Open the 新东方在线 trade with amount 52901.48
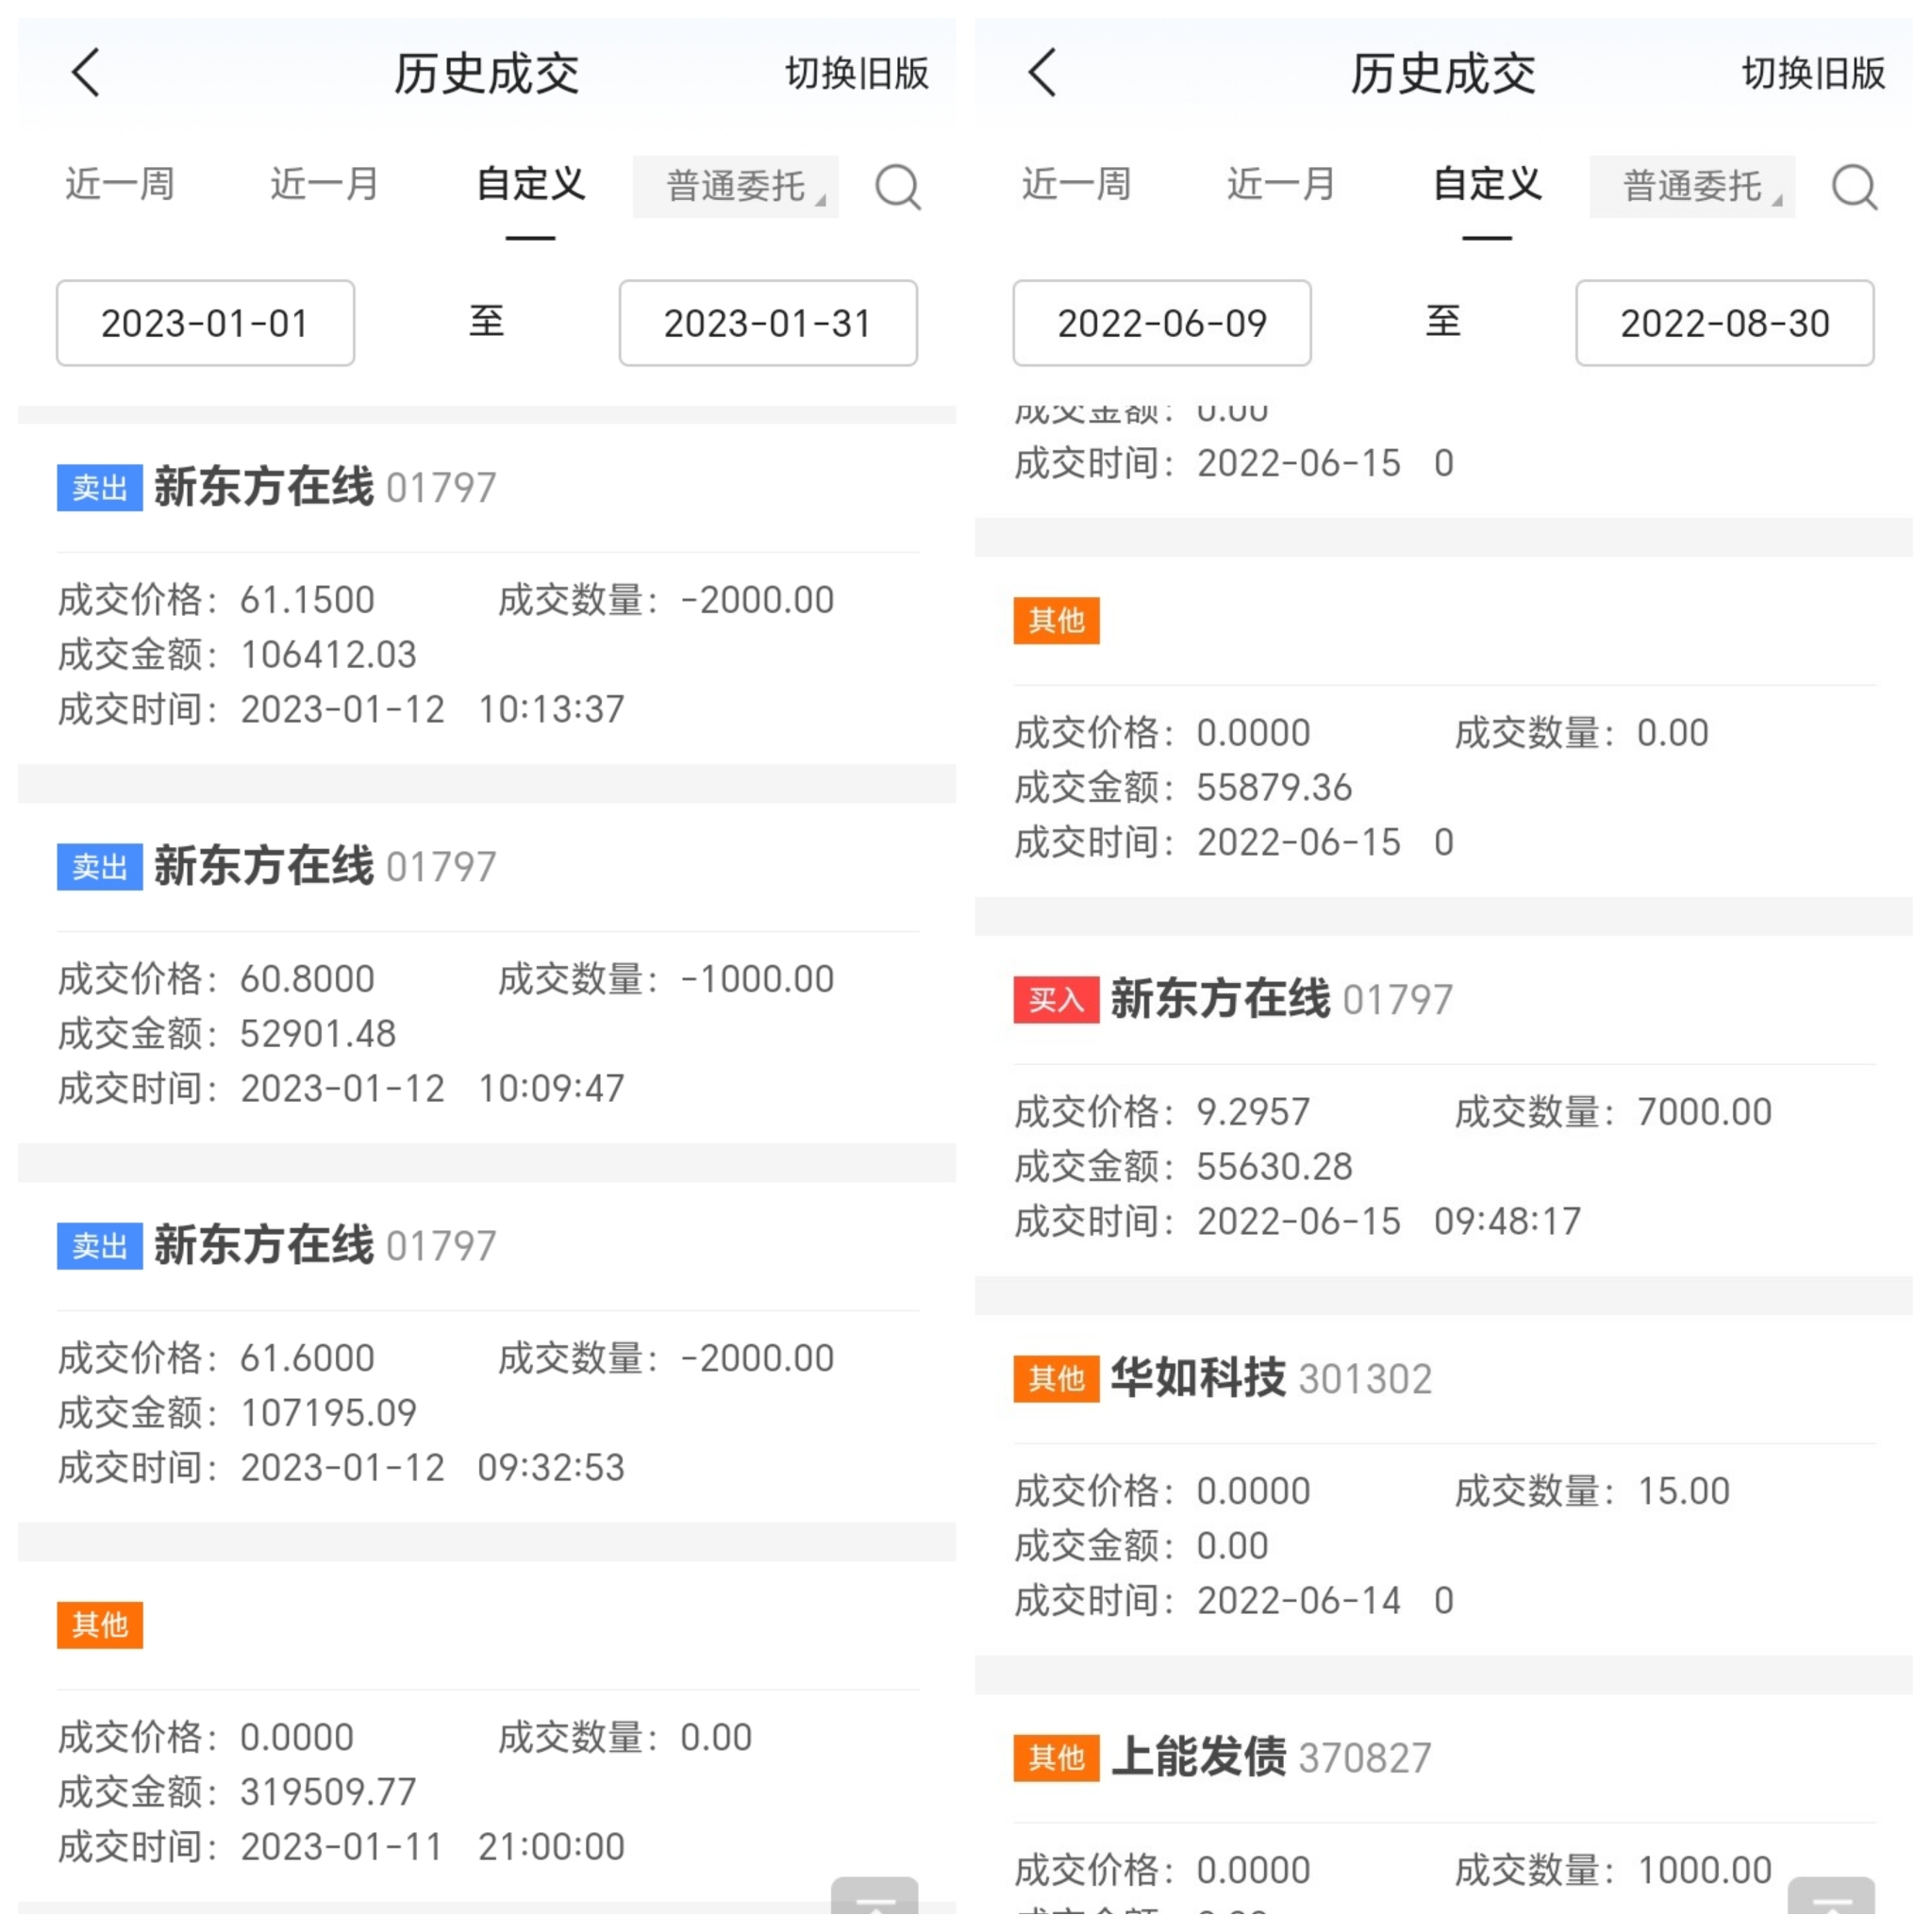 click(x=487, y=973)
